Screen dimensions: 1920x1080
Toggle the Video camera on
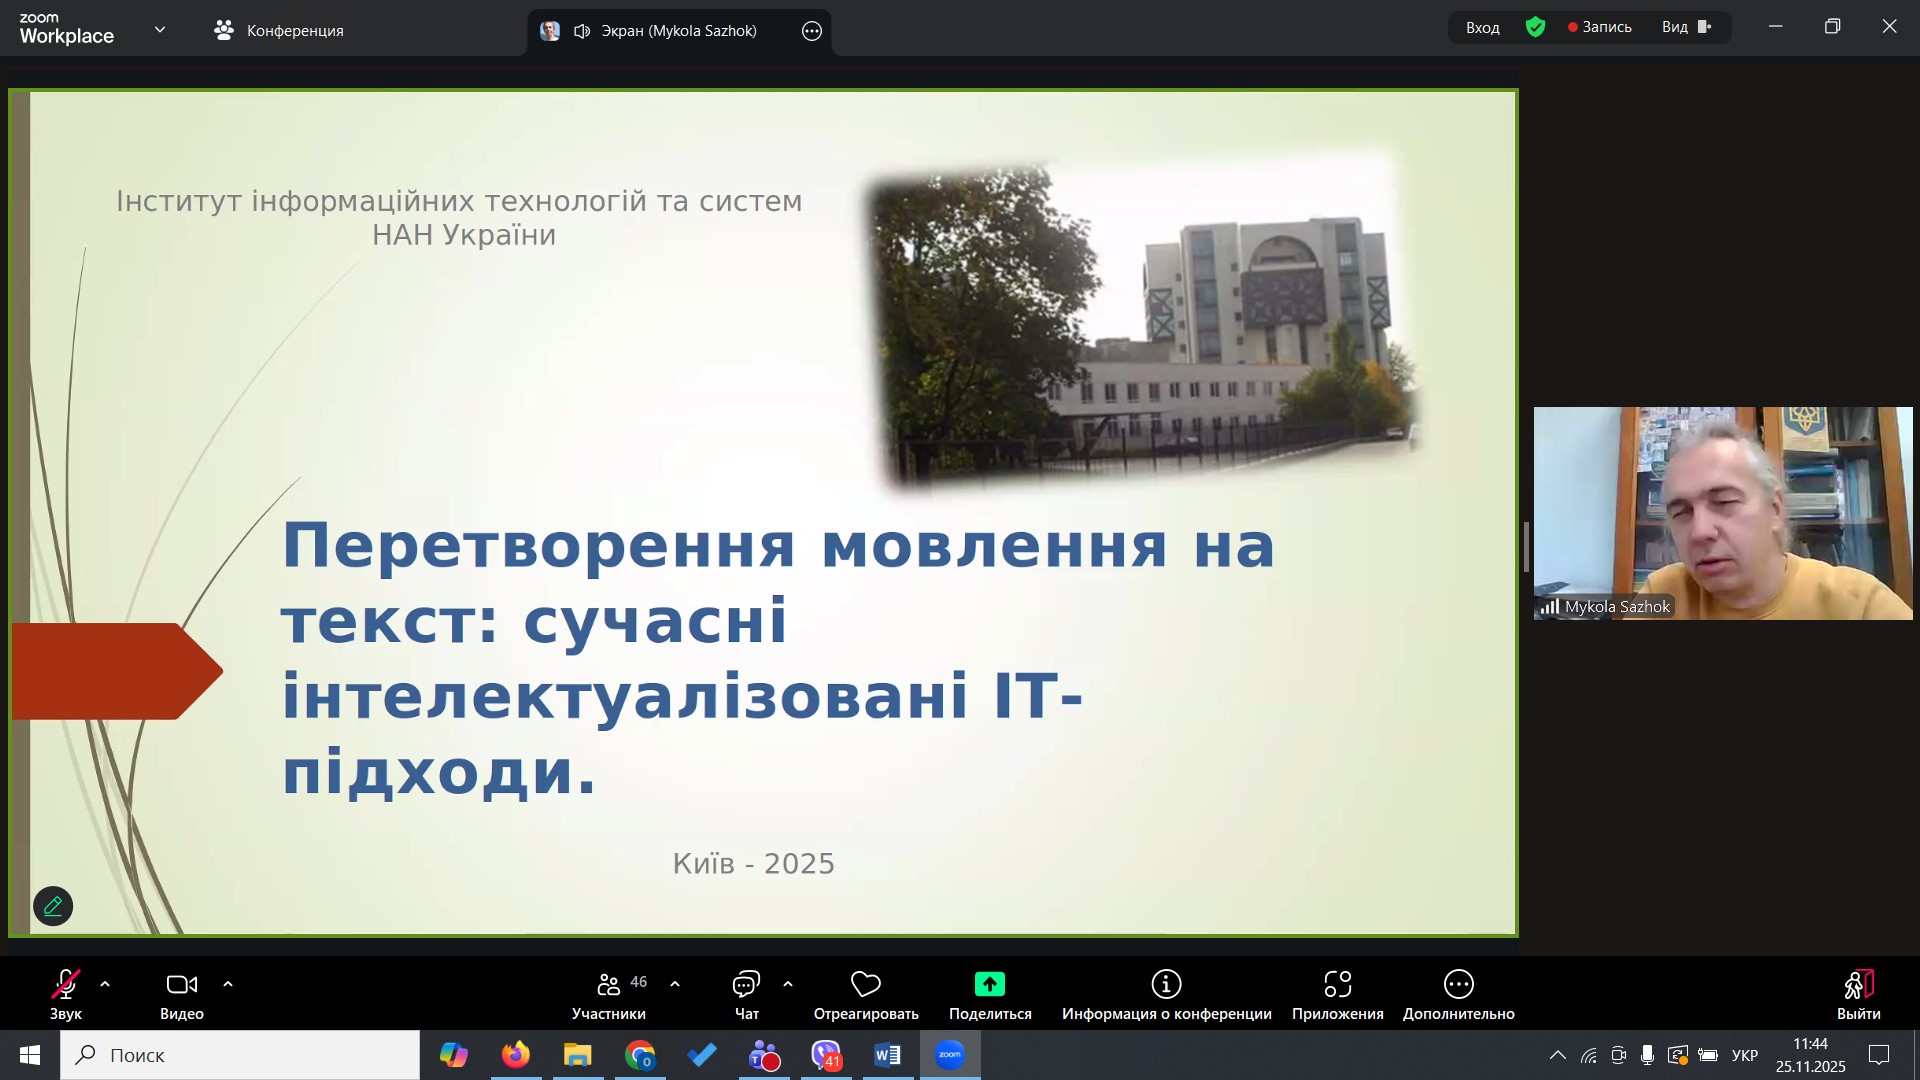click(x=182, y=985)
